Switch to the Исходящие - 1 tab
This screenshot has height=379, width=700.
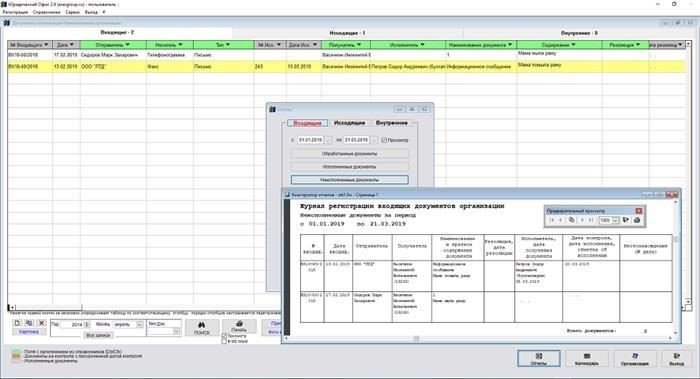347,33
